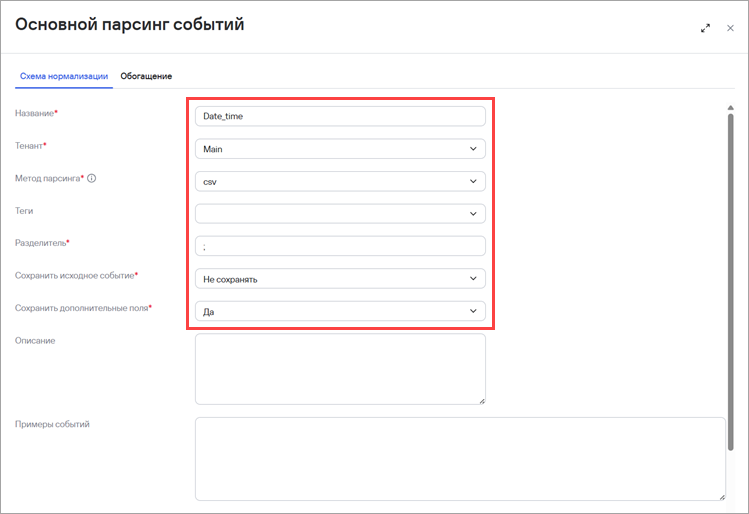Viewport: 749px width, 514px height.
Task: Click the info icon beside Метод парсинга
Action: [x=92, y=178]
